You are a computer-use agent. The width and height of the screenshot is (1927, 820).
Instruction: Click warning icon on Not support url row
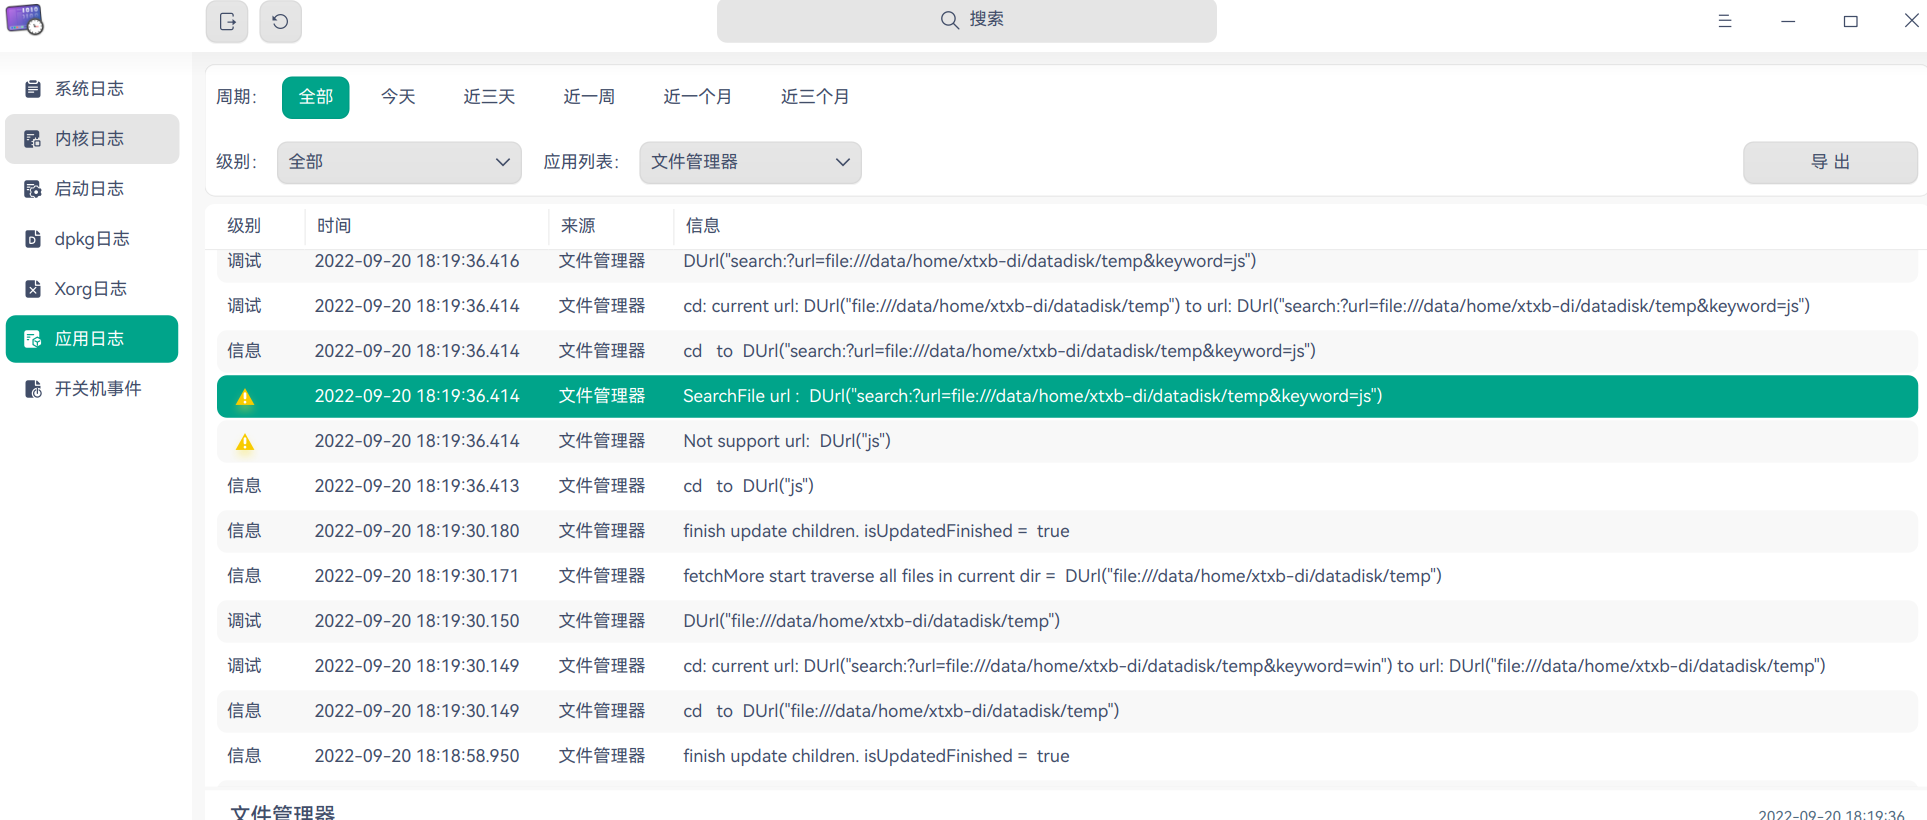point(245,442)
